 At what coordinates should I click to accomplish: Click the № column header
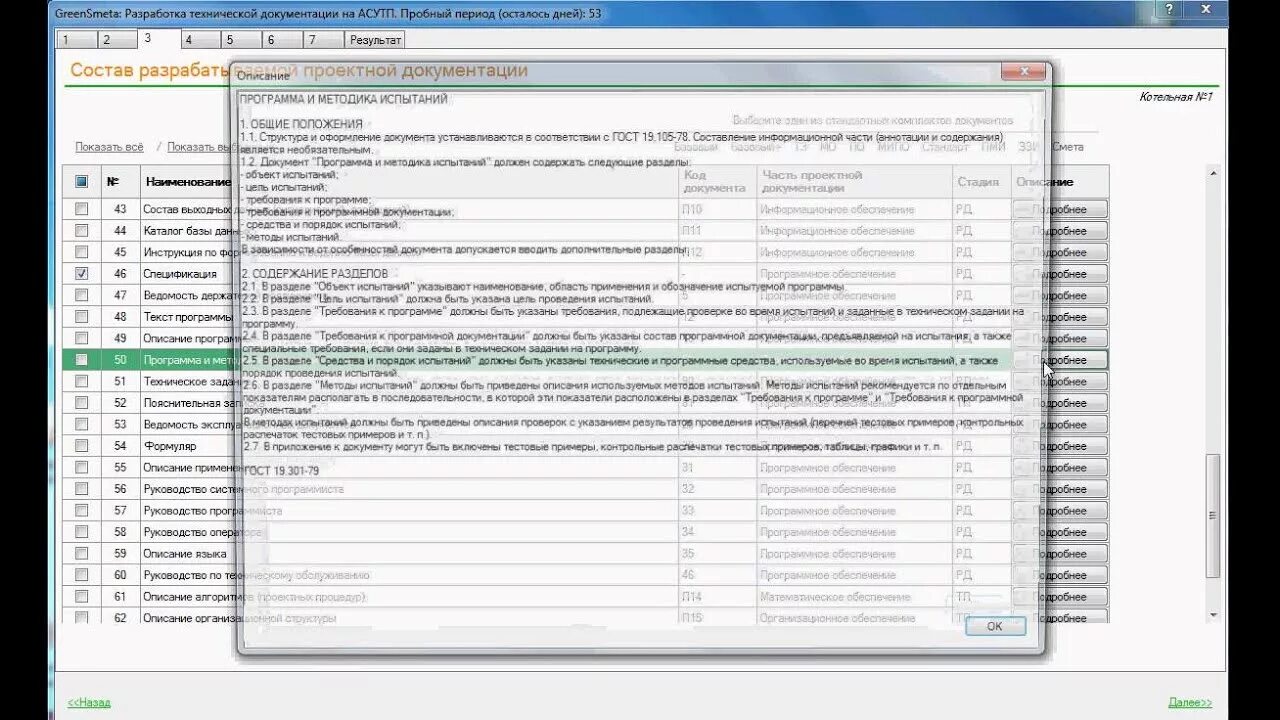[113, 182]
